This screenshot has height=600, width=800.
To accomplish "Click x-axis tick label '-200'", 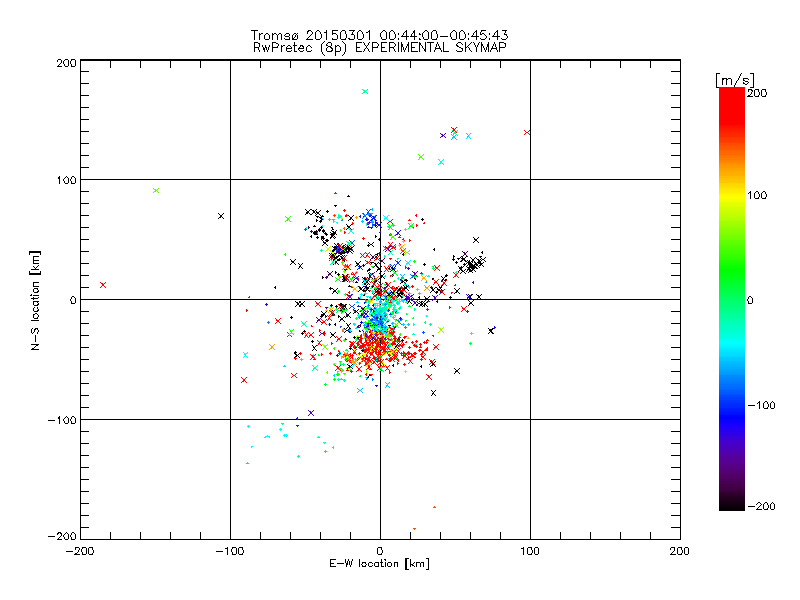I will [x=80, y=552].
